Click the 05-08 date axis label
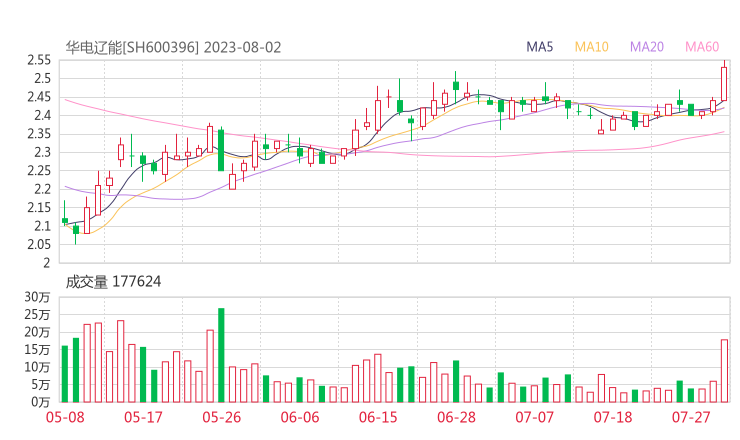740x440 pixels. [x=65, y=417]
